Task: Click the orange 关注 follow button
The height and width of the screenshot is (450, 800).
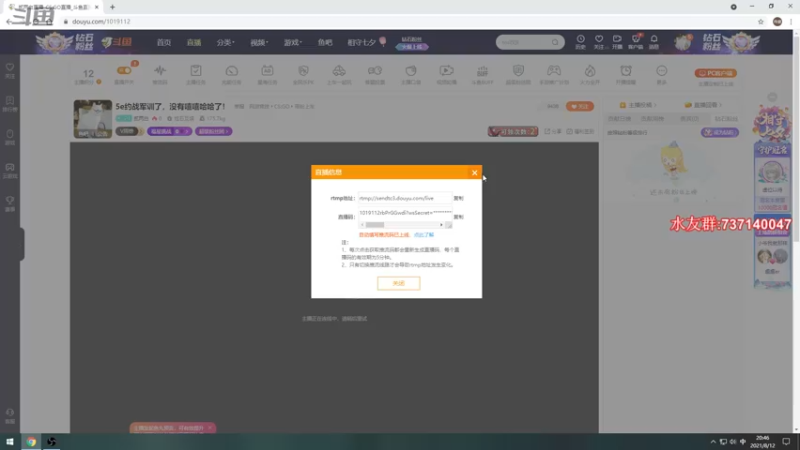Action: coord(580,106)
